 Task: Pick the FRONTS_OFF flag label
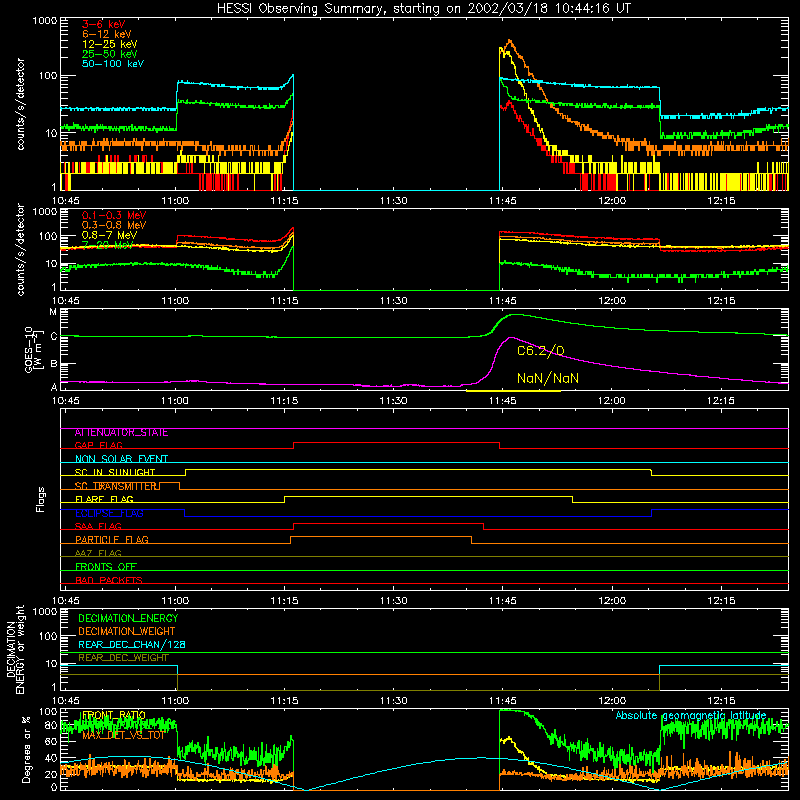[x=106, y=567]
